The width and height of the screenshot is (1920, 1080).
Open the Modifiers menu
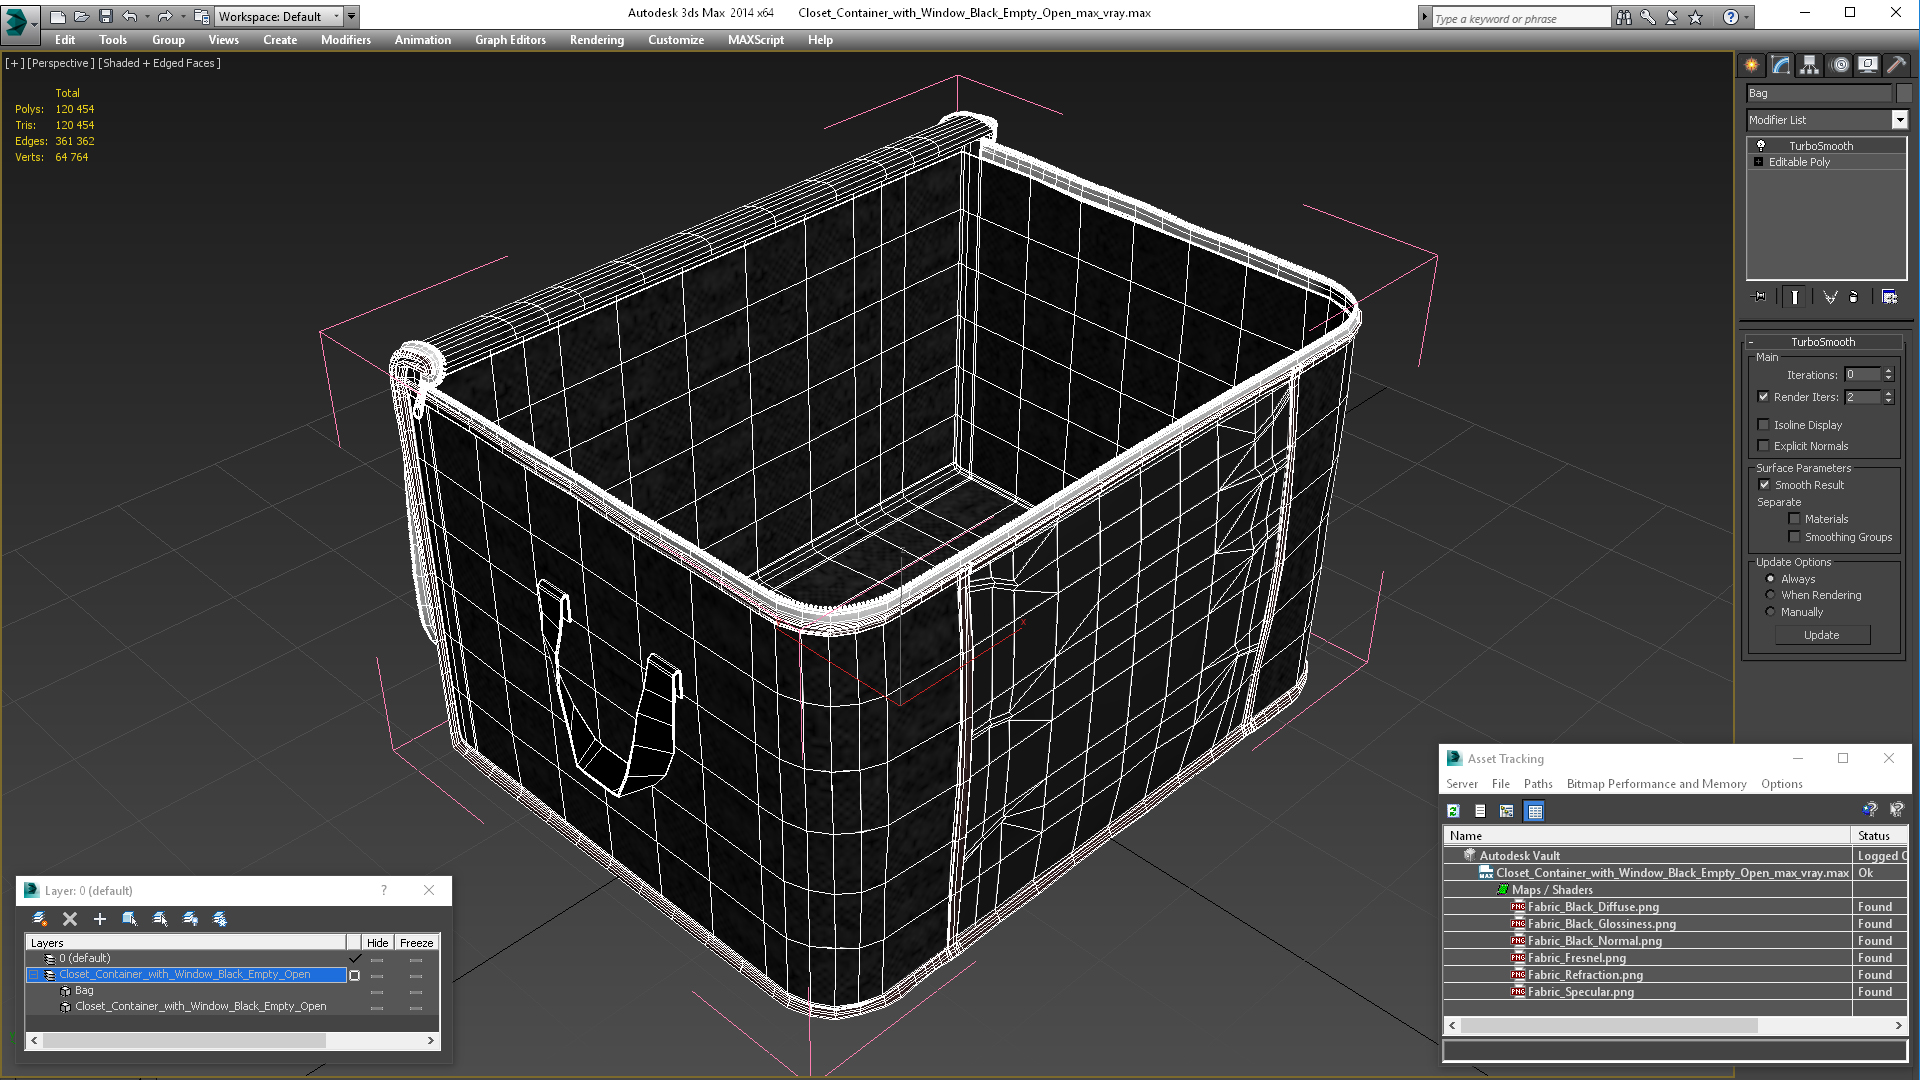346,40
